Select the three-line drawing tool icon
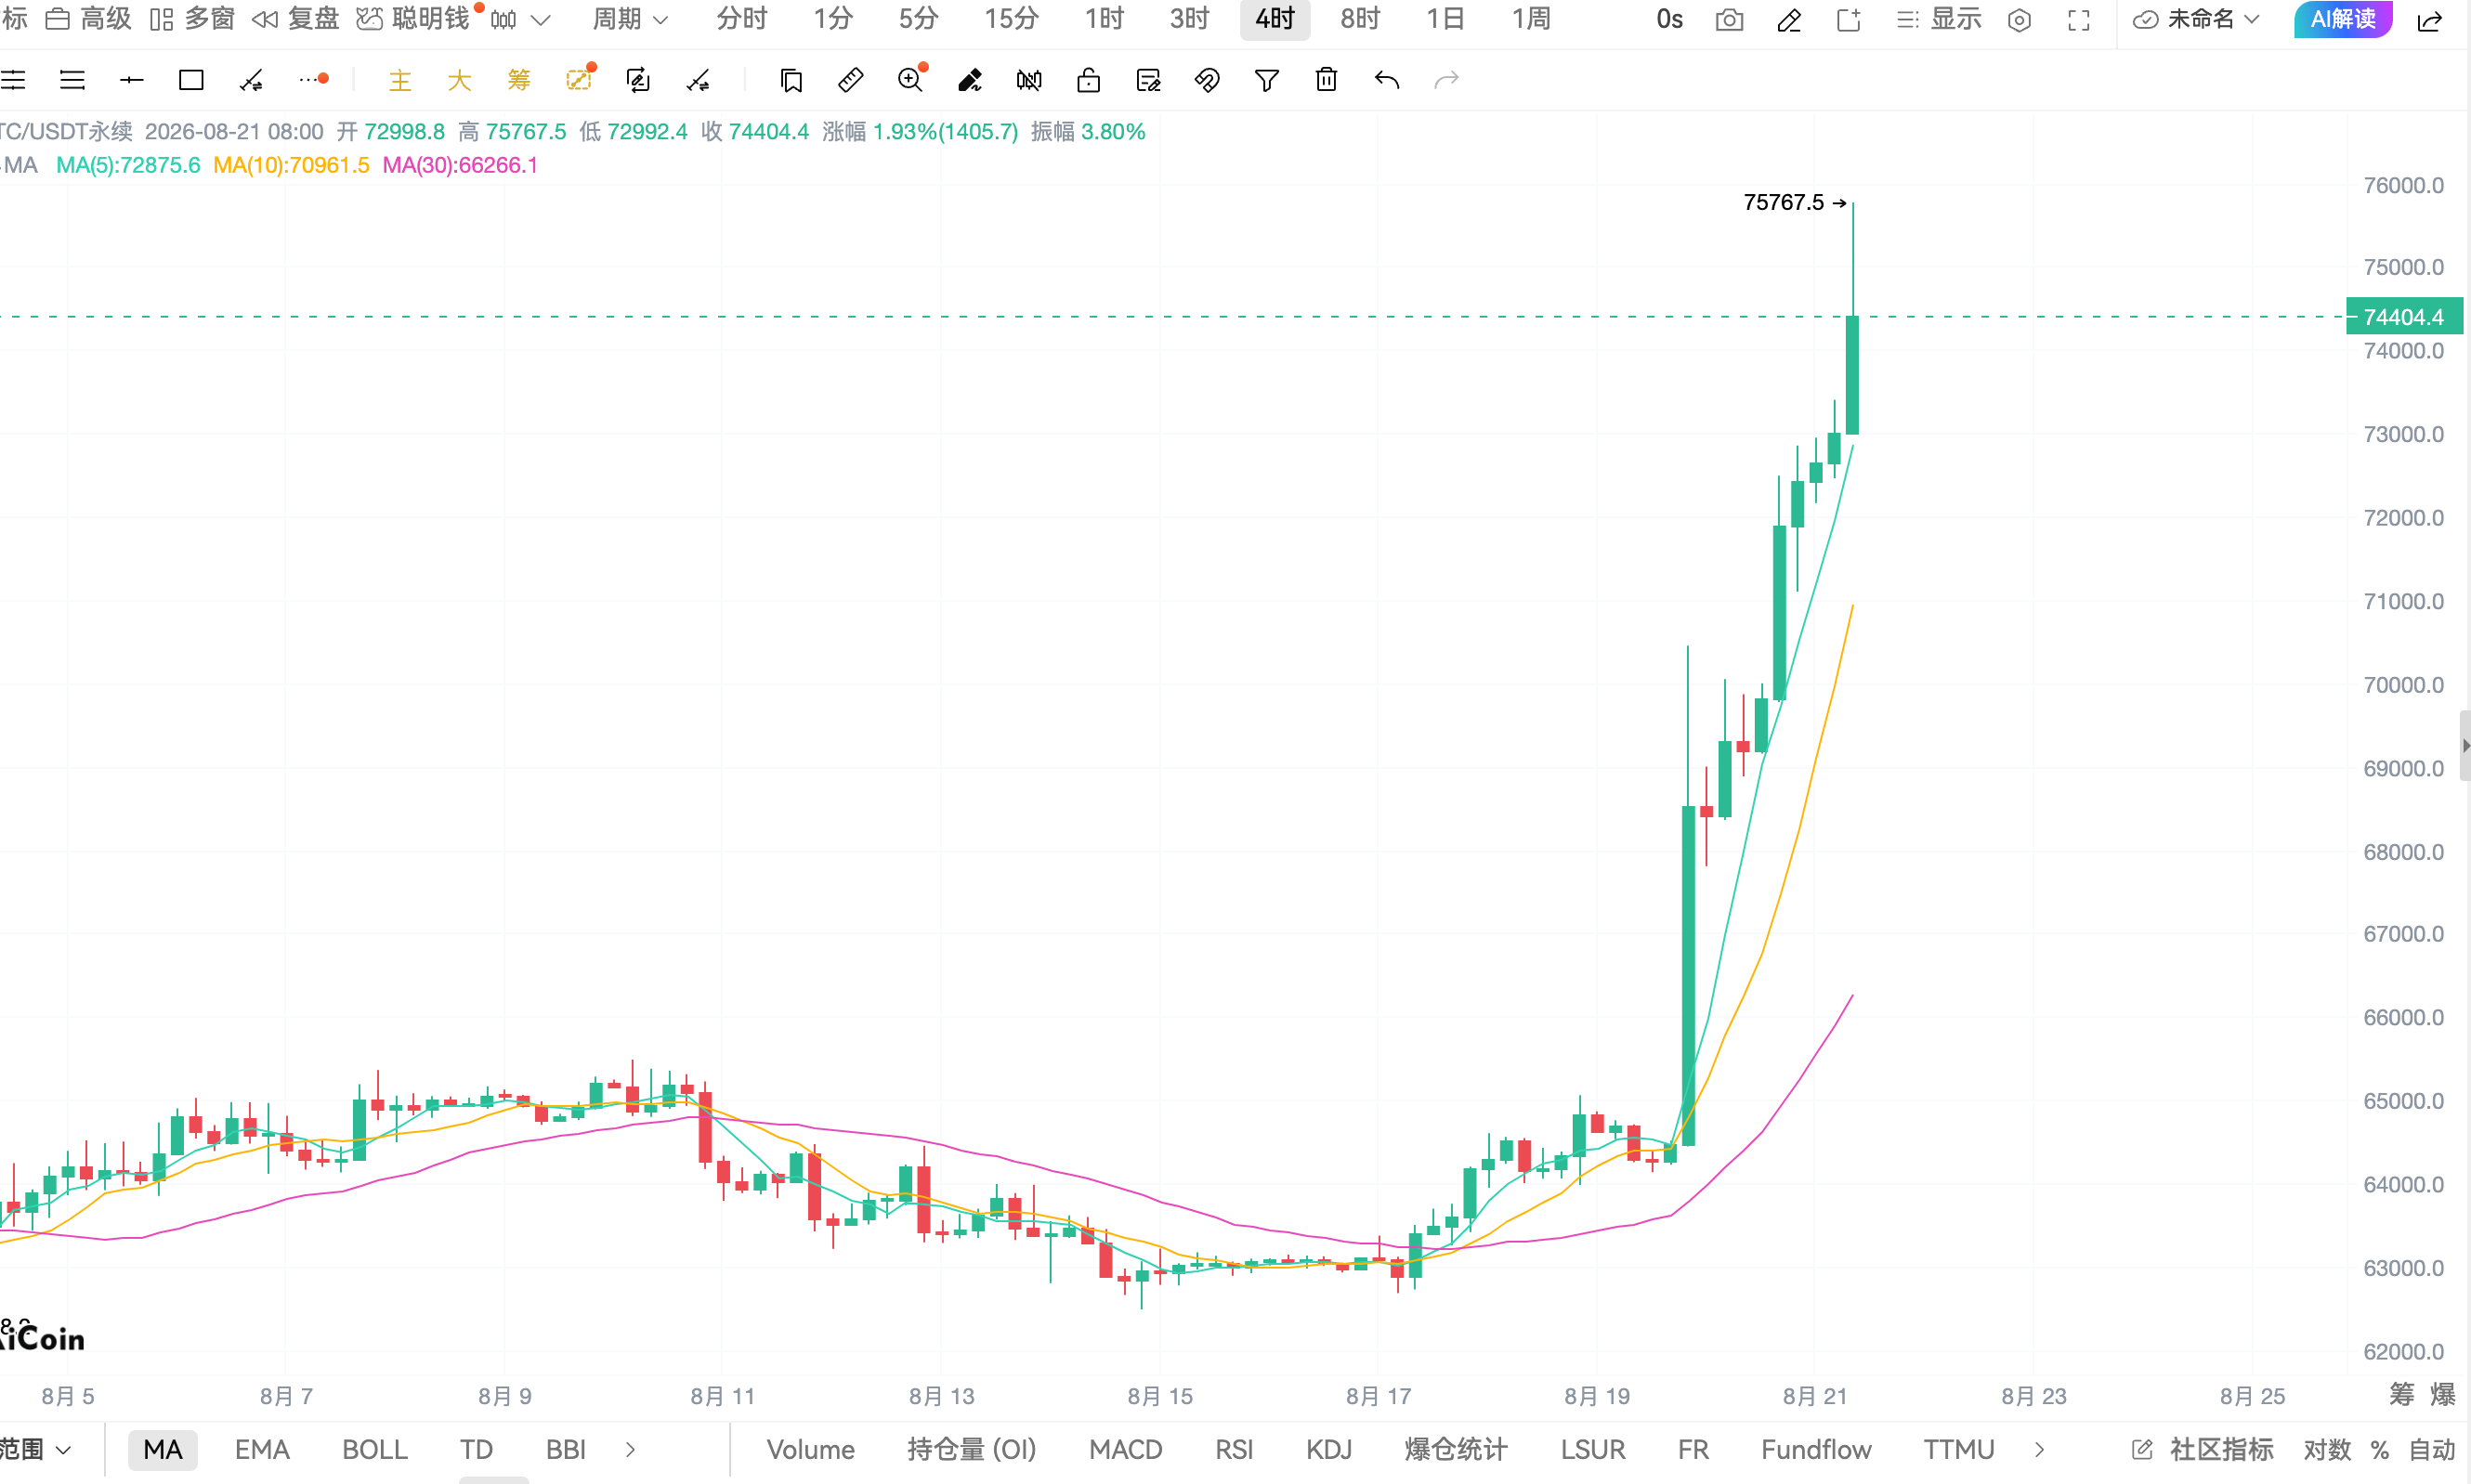 pos(72,80)
